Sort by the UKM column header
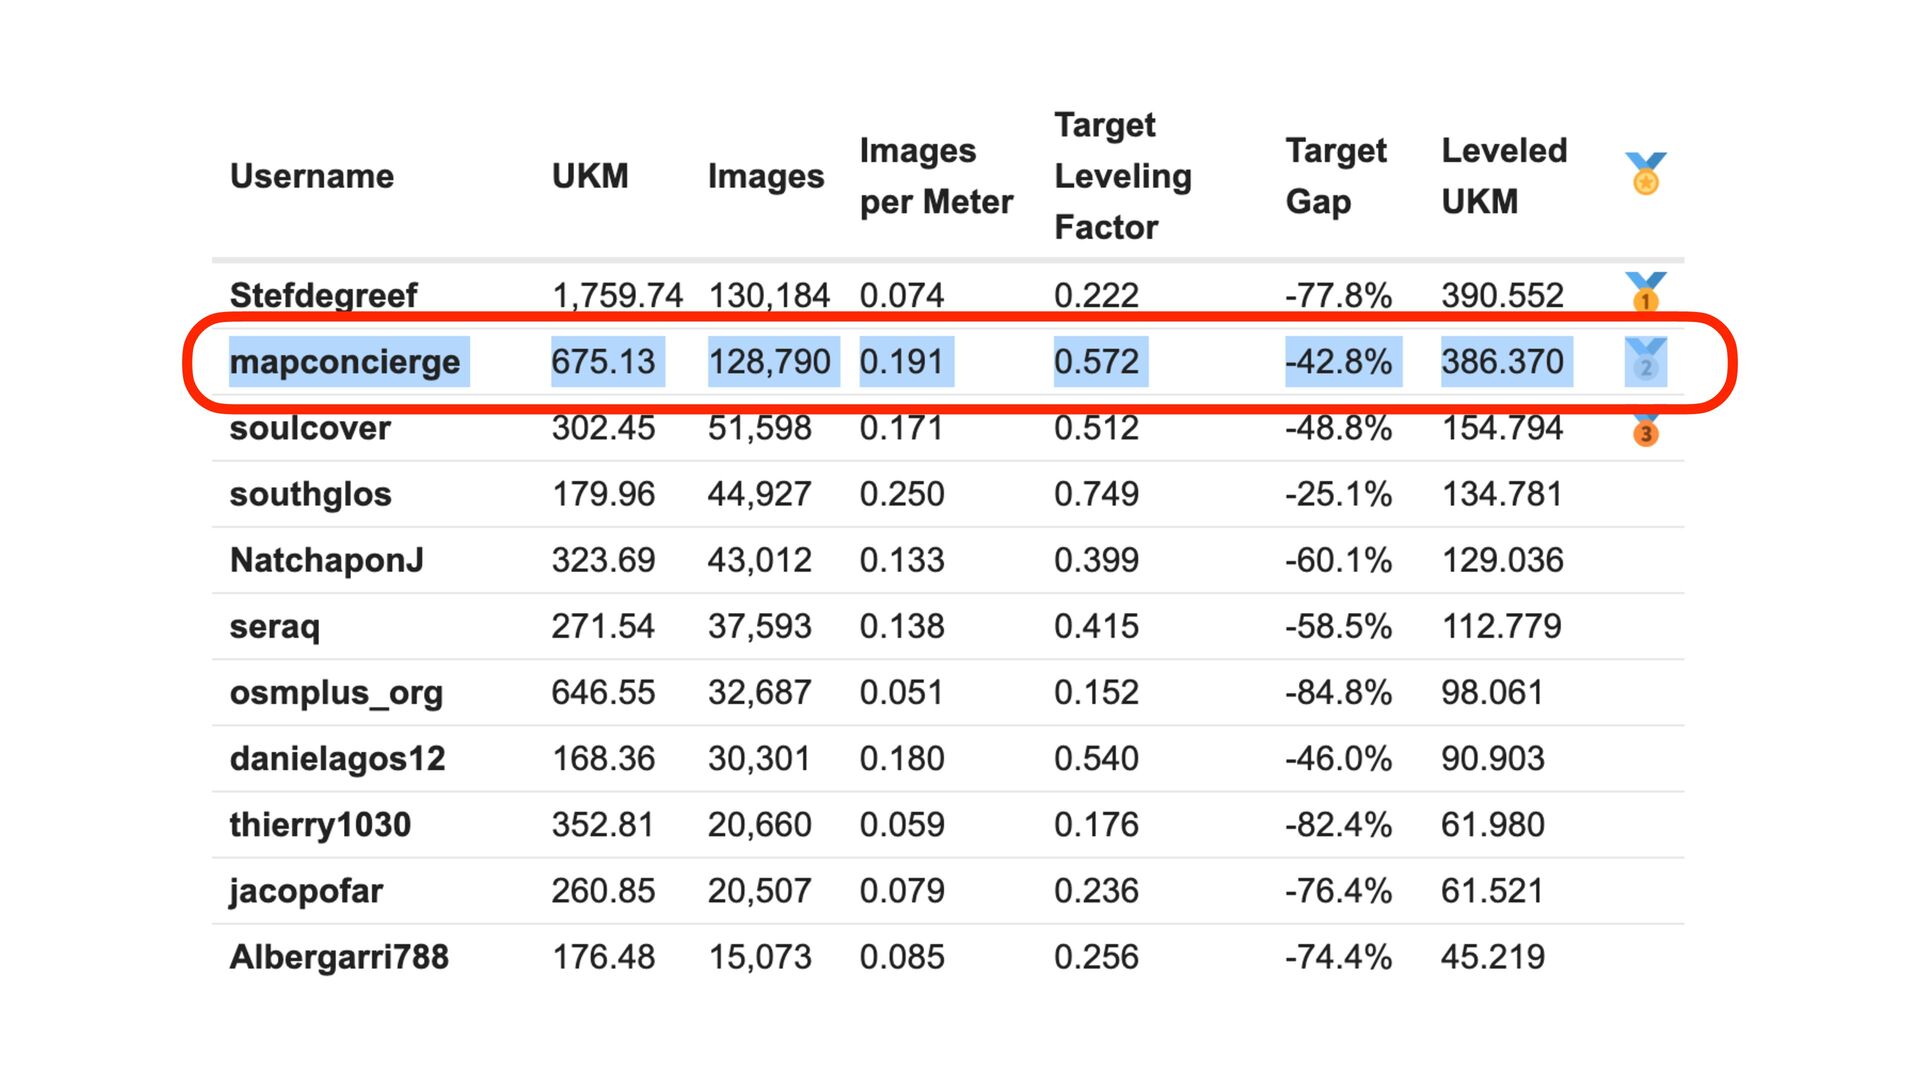Viewport: 1920px width, 1080px height. [x=590, y=176]
